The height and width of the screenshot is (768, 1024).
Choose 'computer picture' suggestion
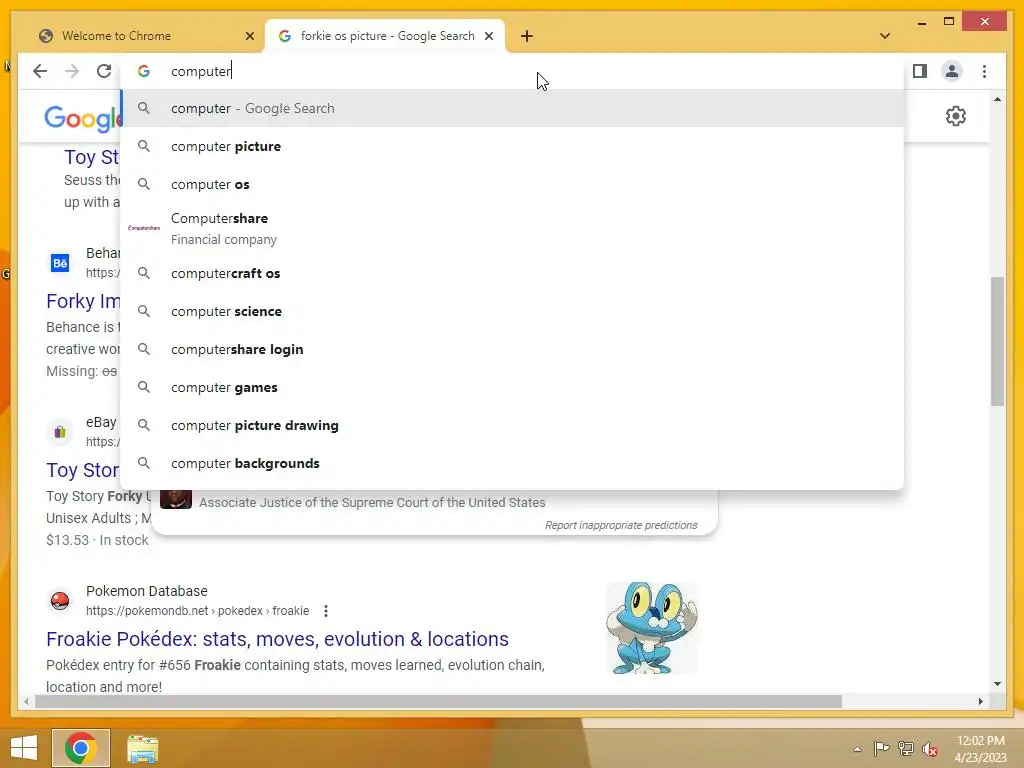[513, 146]
